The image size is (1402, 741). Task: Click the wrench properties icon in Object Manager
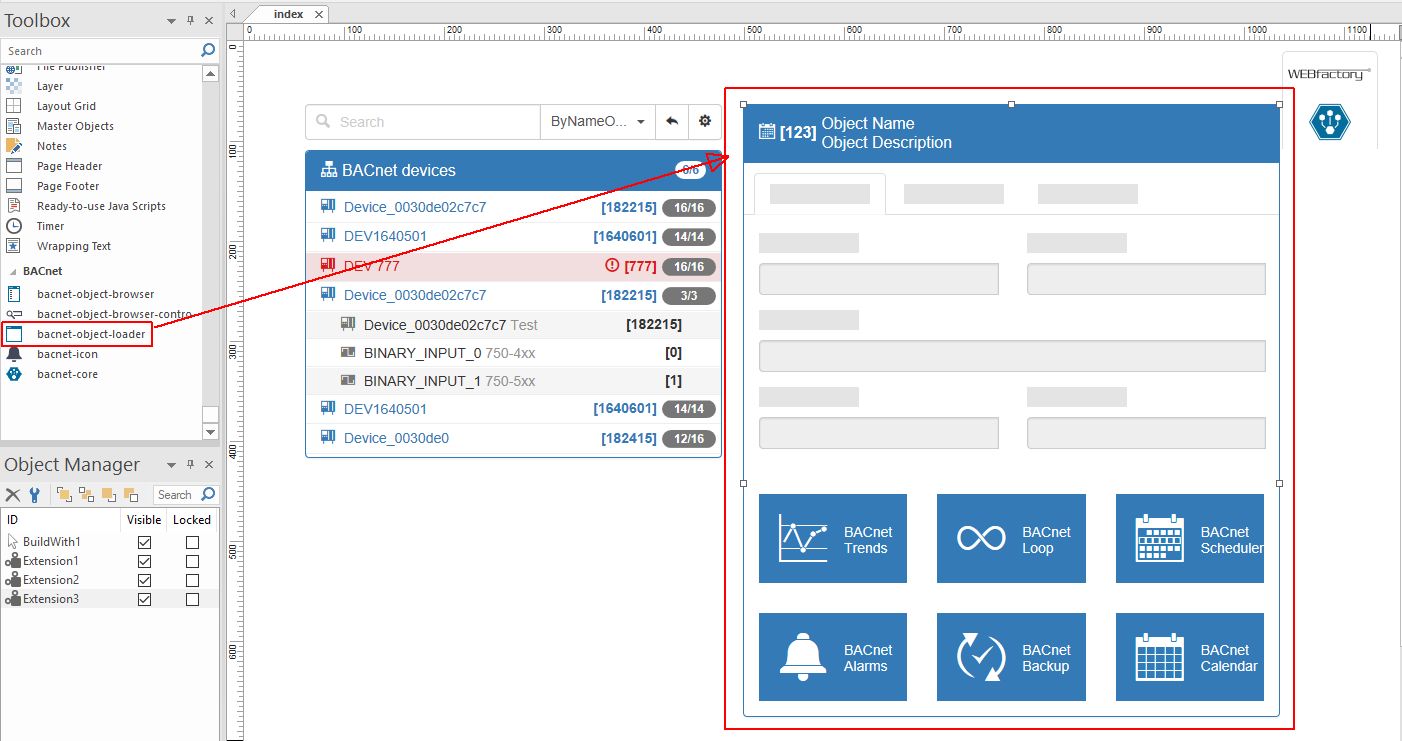pyautogui.click(x=35, y=495)
